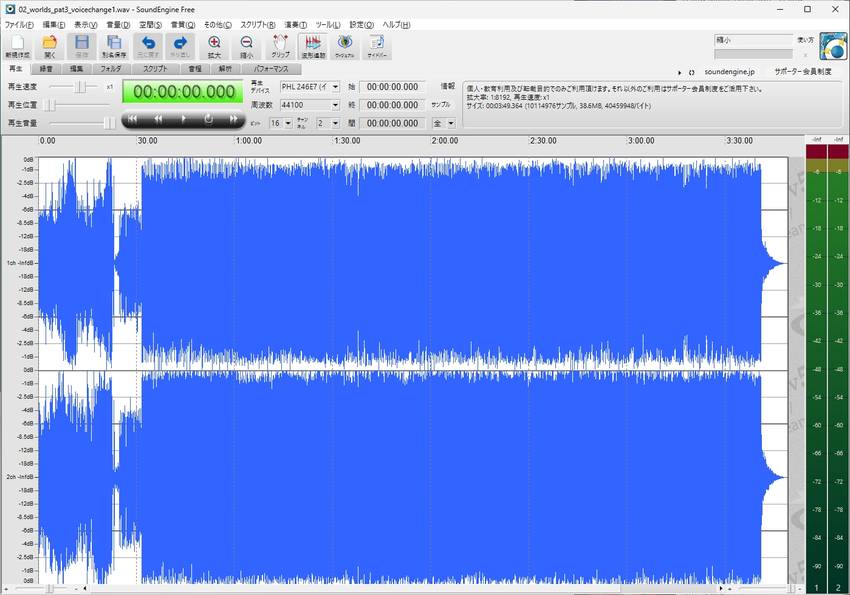Expand the channel count 2 dropdown

pos(336,124)
